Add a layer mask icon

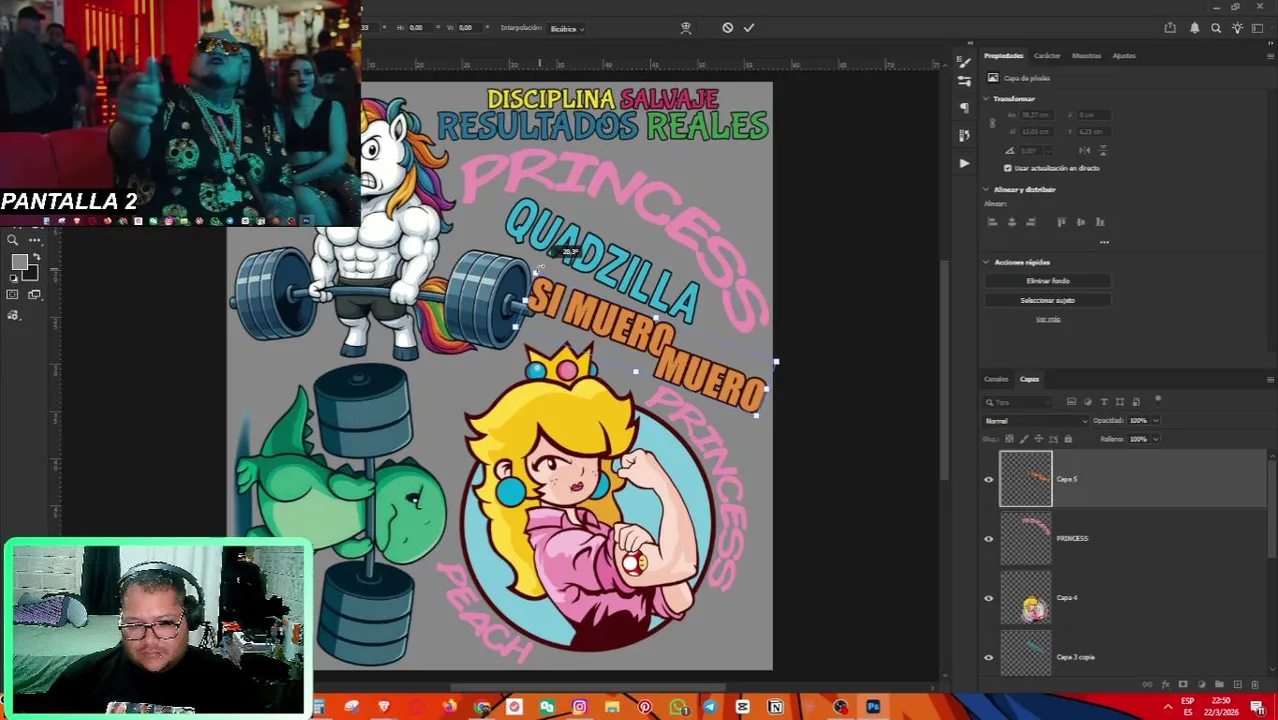1183,685
